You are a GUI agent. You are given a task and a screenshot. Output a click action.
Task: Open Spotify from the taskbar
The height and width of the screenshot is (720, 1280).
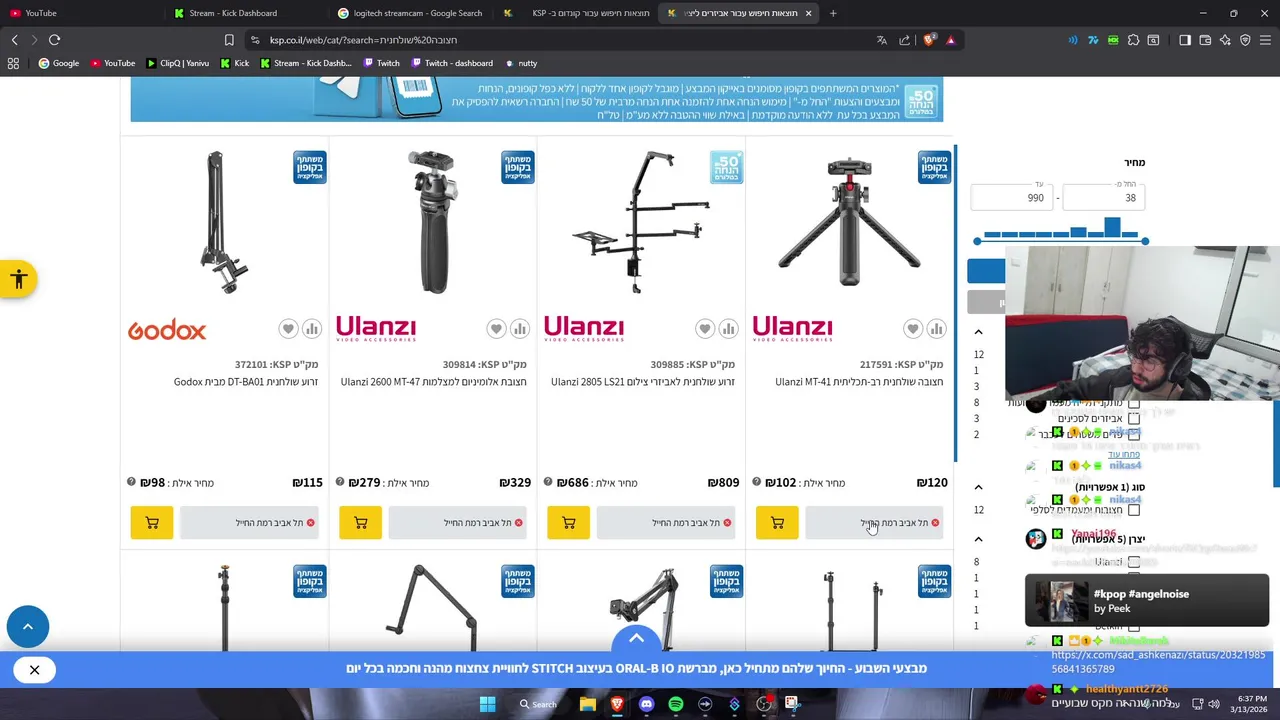tap(676, 704)
